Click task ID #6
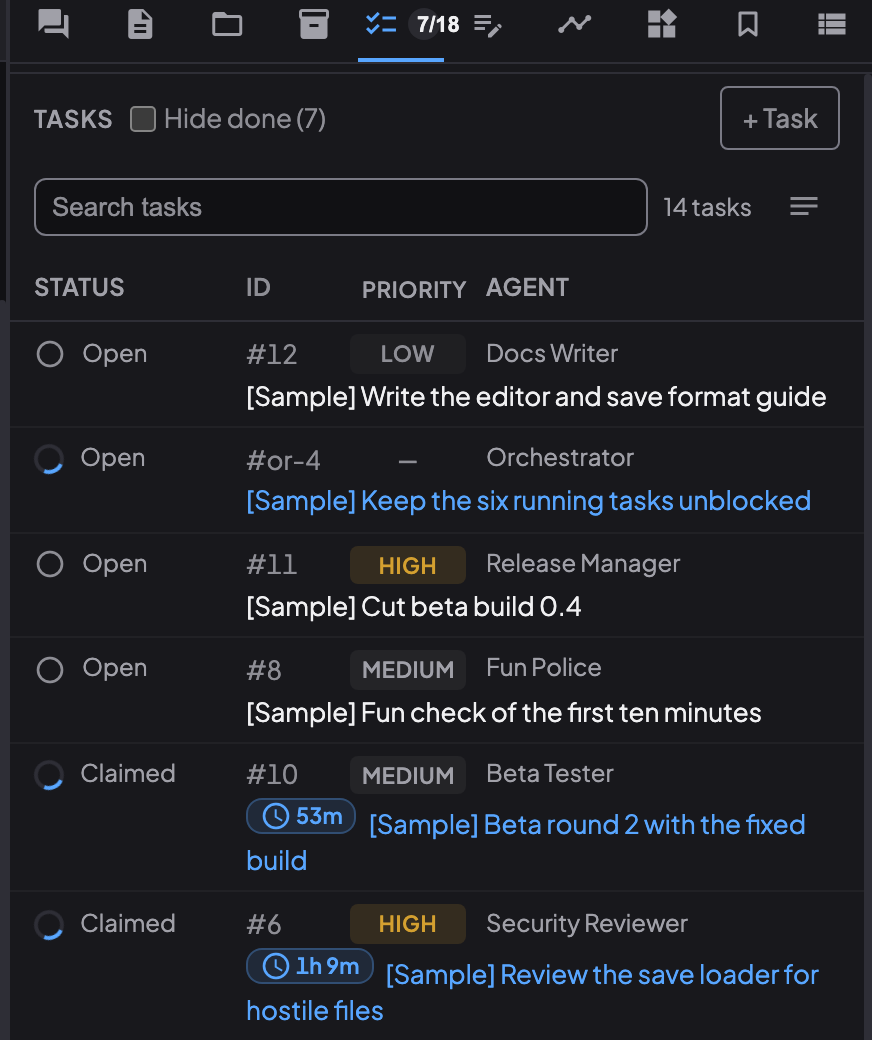 [263, 925]
